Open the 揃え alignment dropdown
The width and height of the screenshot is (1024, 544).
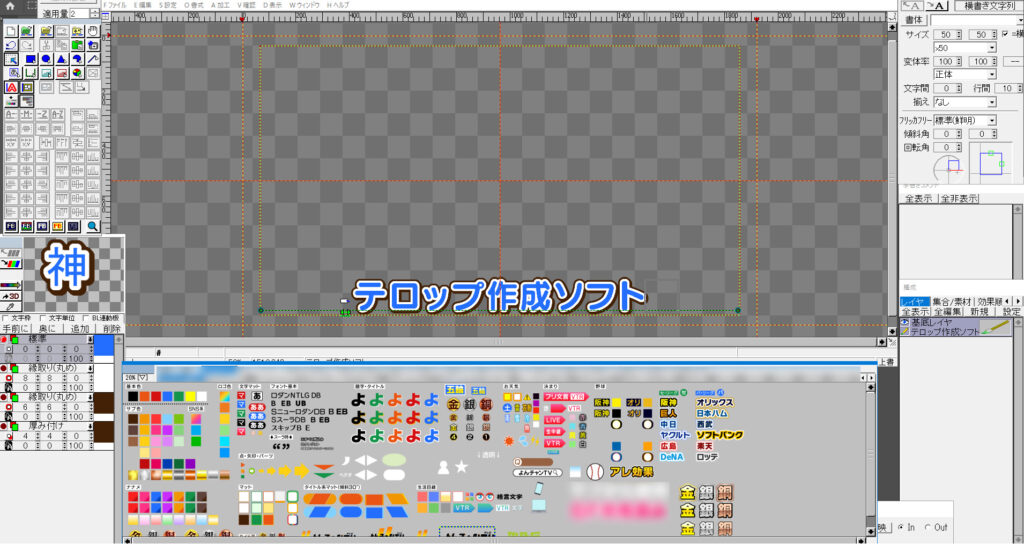tap(991, 102)
